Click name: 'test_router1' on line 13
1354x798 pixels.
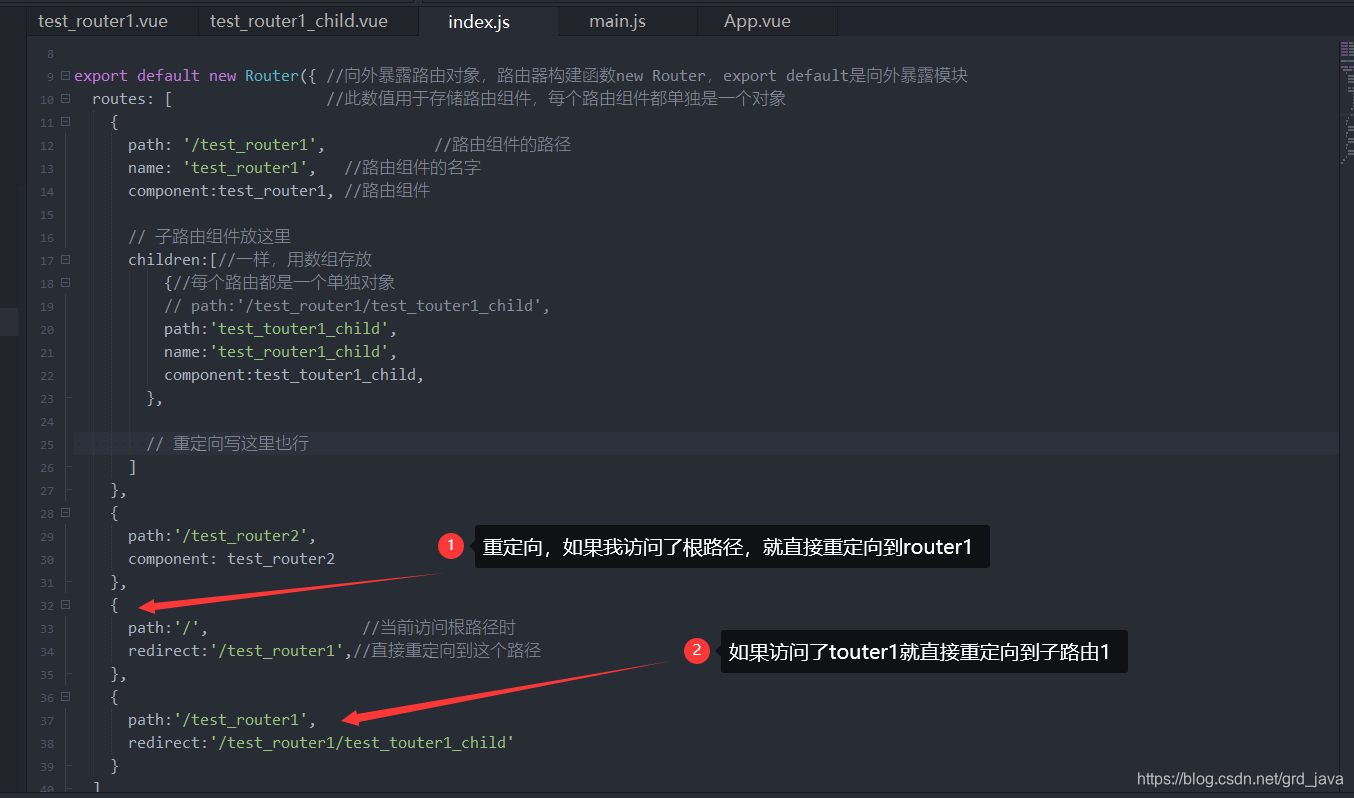click(222, 167)
